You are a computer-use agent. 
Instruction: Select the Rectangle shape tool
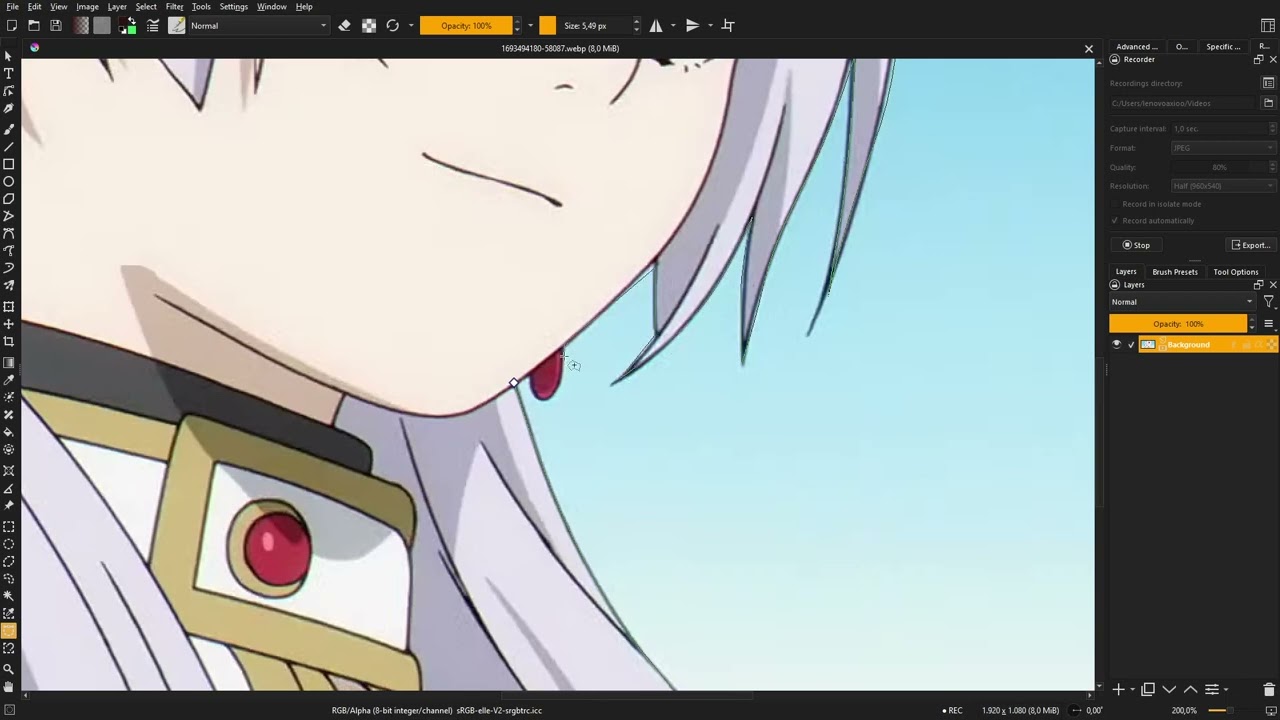9,164
